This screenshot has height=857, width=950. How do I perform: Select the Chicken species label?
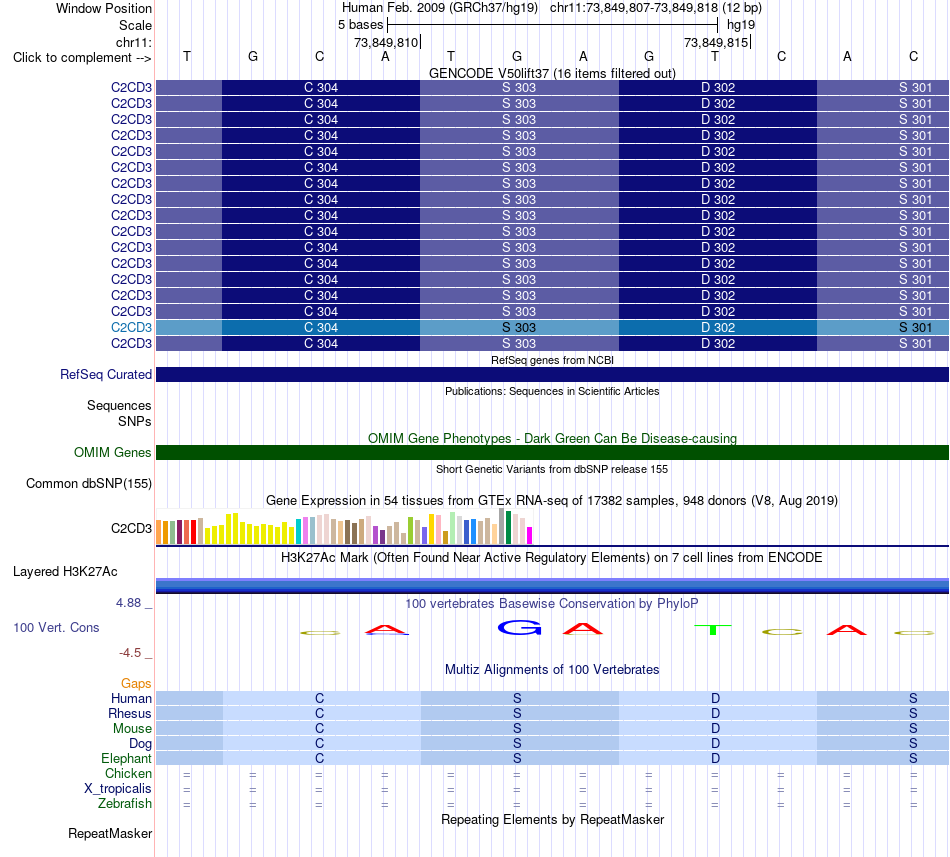tap(128, 773)
